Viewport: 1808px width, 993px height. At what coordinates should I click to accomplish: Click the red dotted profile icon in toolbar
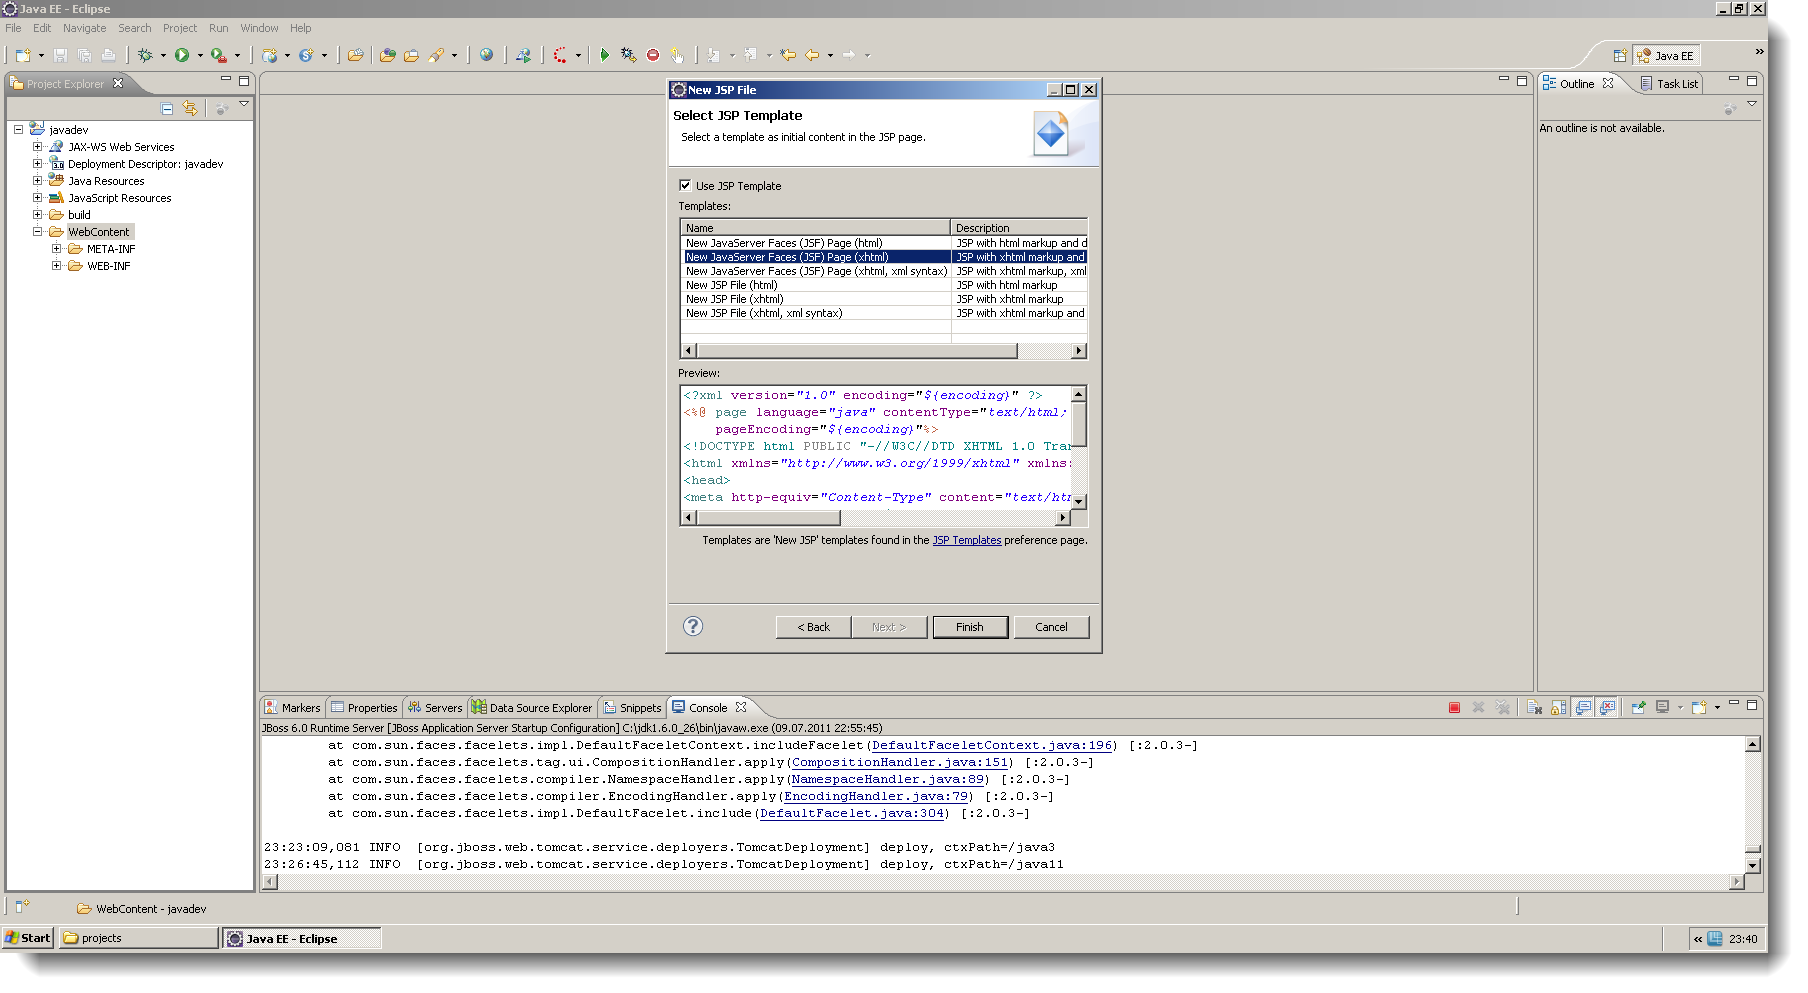tap(561, 55)
